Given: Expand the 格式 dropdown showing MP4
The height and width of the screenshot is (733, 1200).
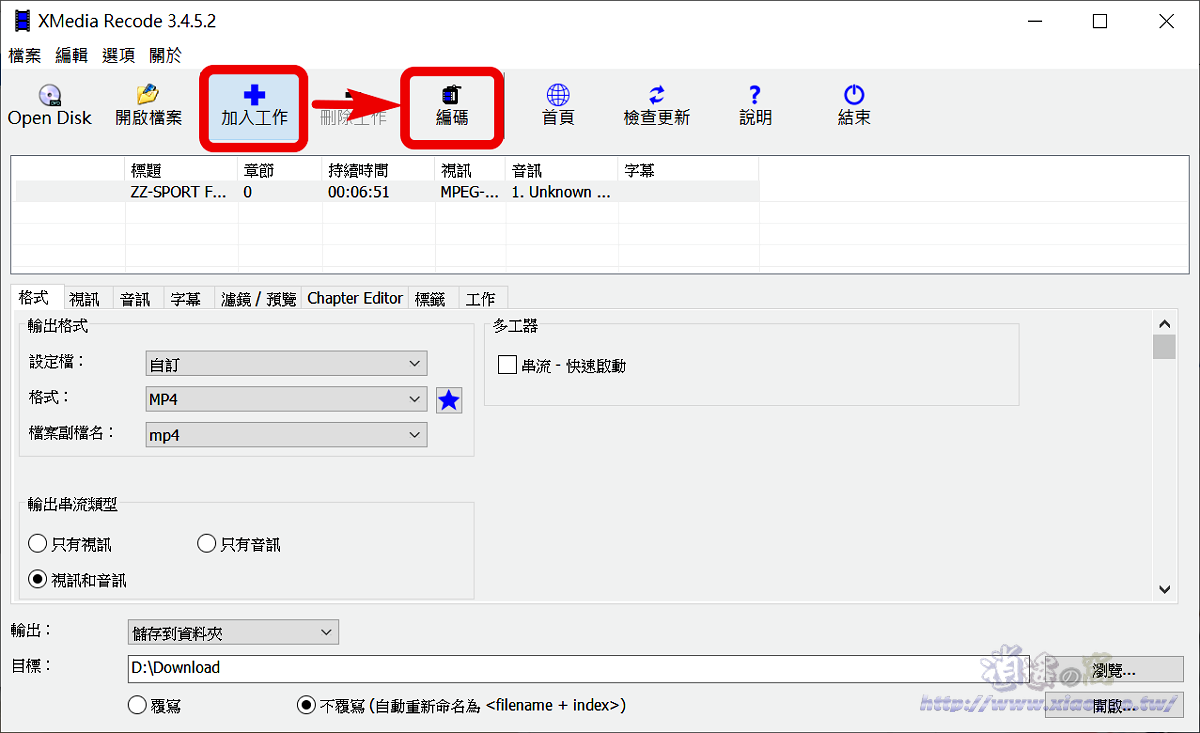Looking at the screenshot, I should click(x=286, y=399).
